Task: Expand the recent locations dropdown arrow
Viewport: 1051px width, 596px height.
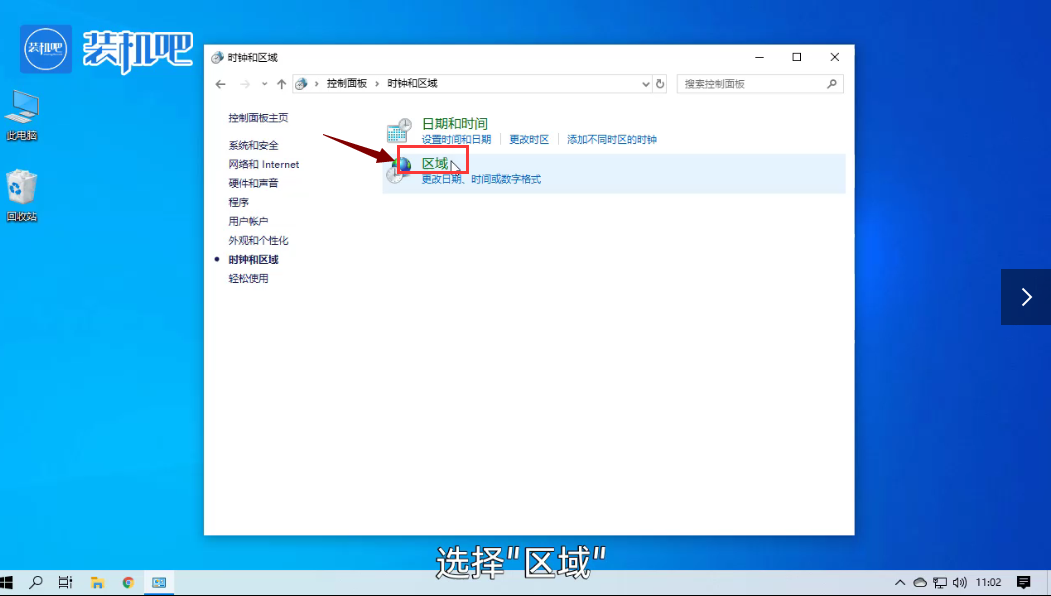Action: (x=264, y=84)
